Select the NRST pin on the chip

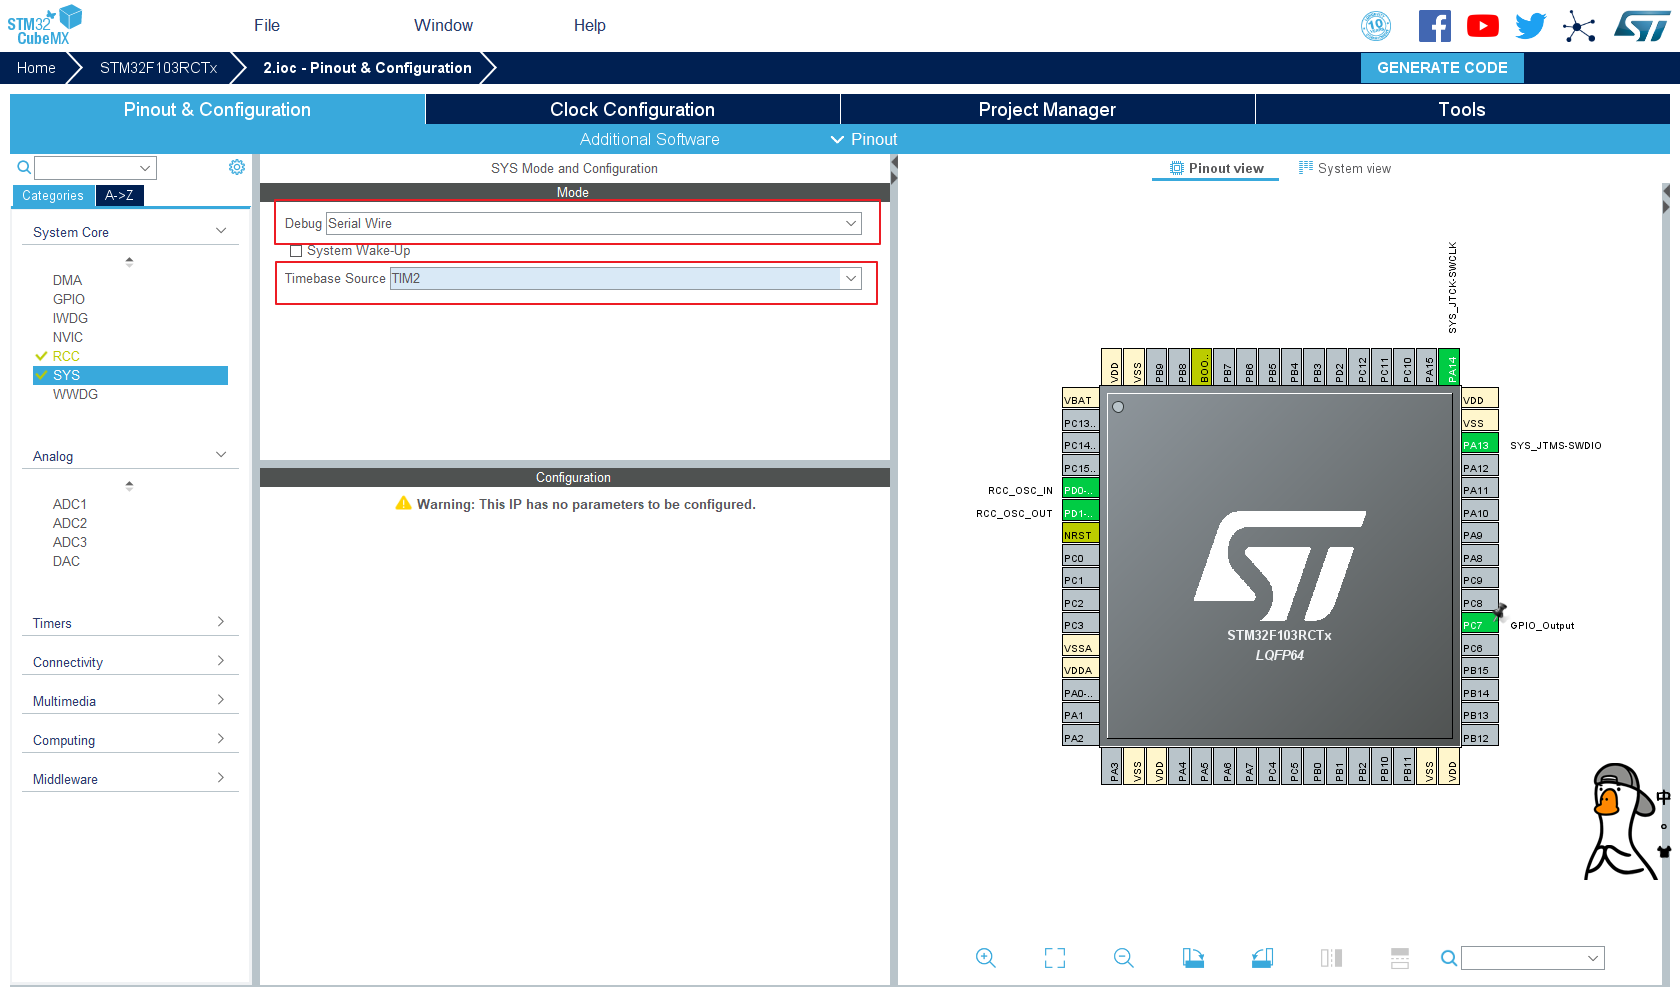click(x=1081, y=535)
